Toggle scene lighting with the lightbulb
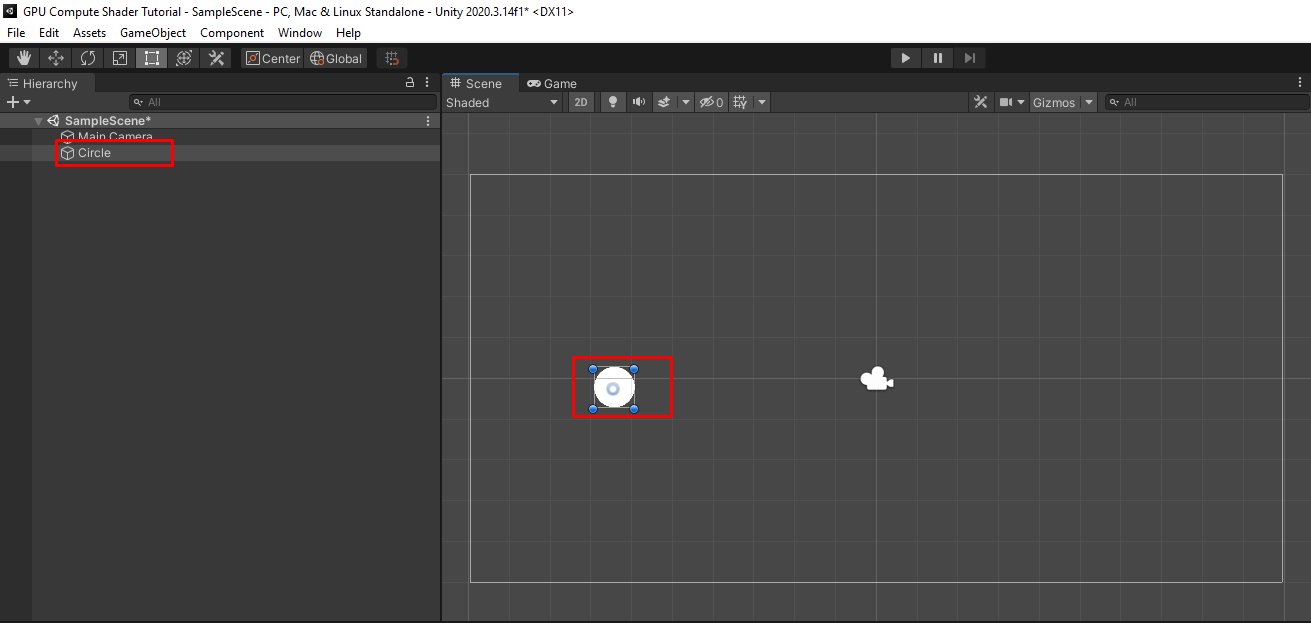This screenshot has height=623, width=1311. 613,102
